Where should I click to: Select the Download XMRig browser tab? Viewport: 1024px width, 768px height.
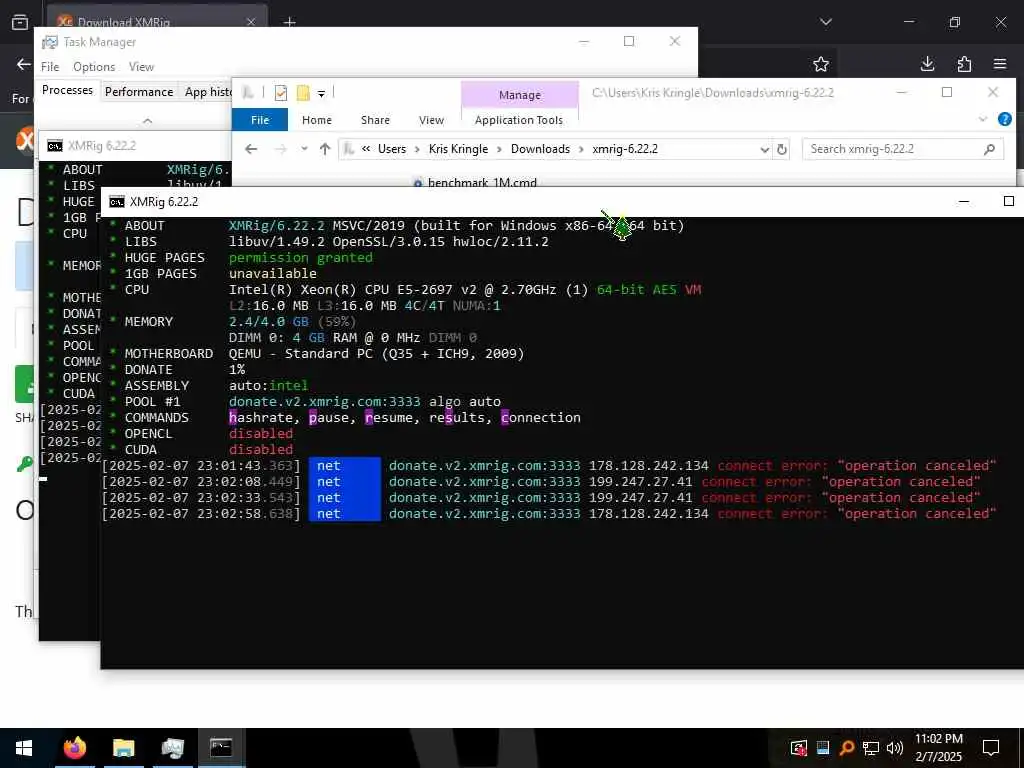point(157,20)
